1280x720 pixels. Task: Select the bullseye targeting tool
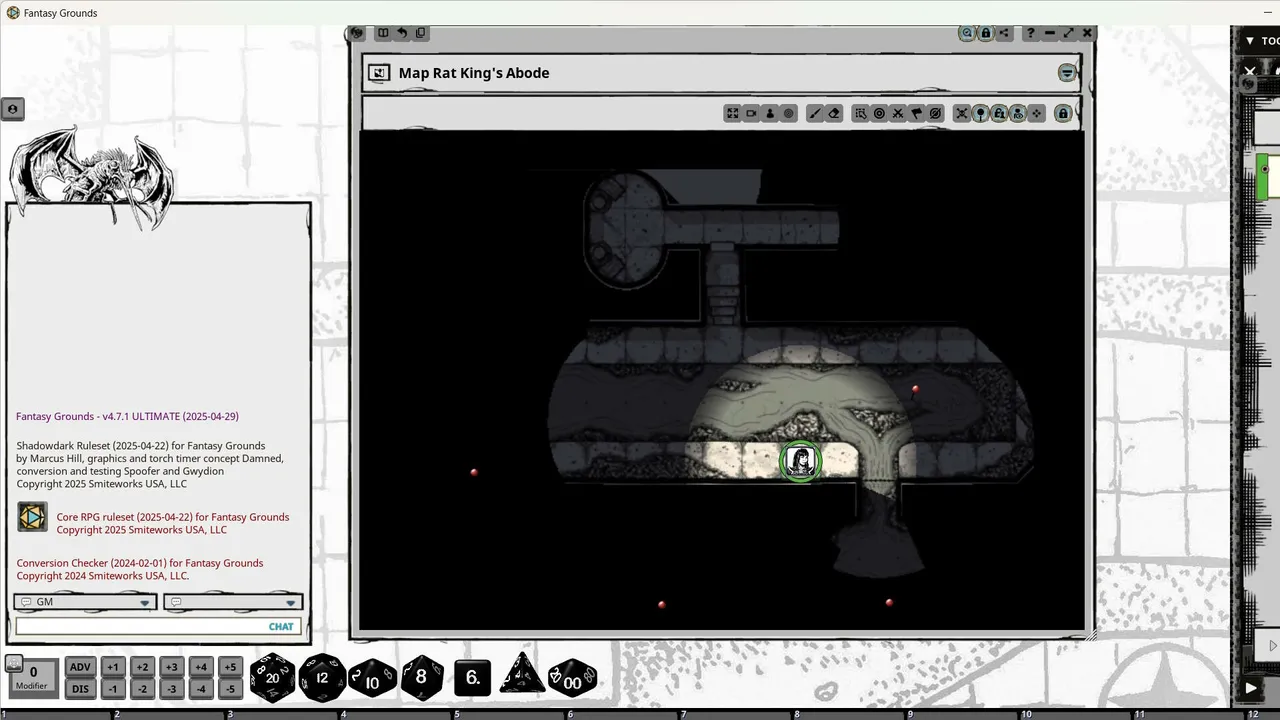point(879,113)
